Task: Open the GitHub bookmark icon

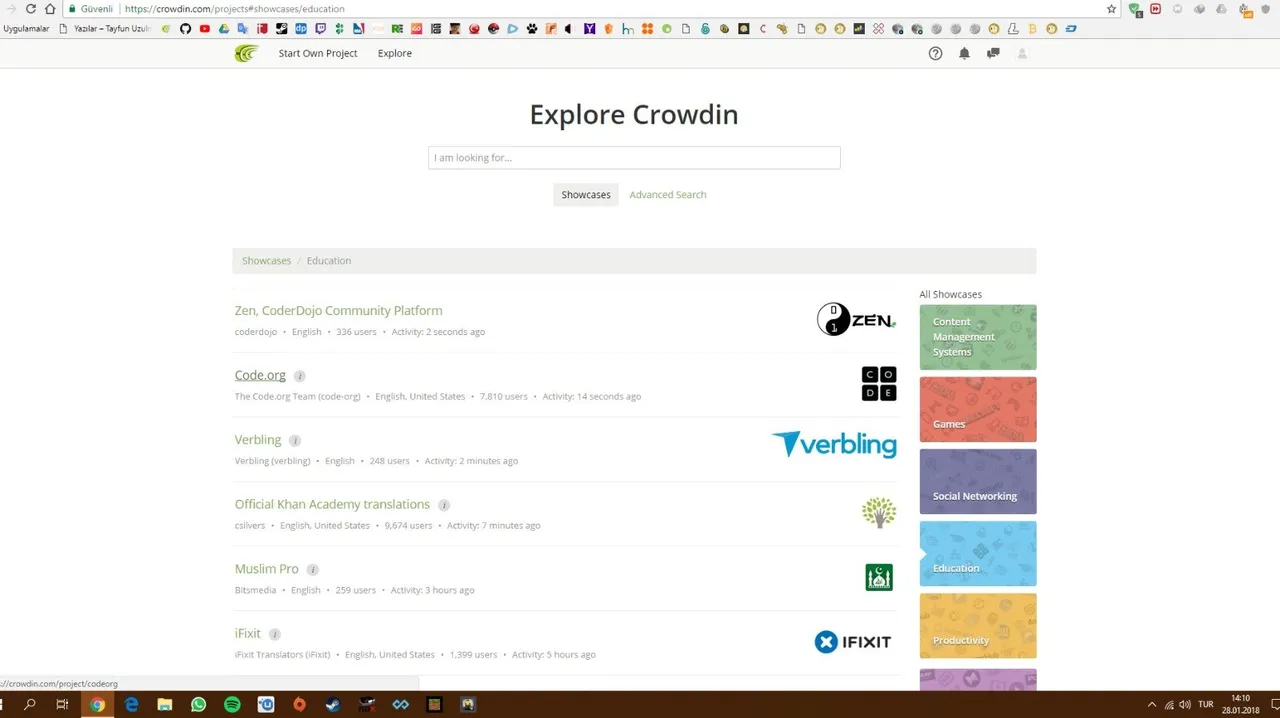Action: pyautogui.click(x=186, y=29)
